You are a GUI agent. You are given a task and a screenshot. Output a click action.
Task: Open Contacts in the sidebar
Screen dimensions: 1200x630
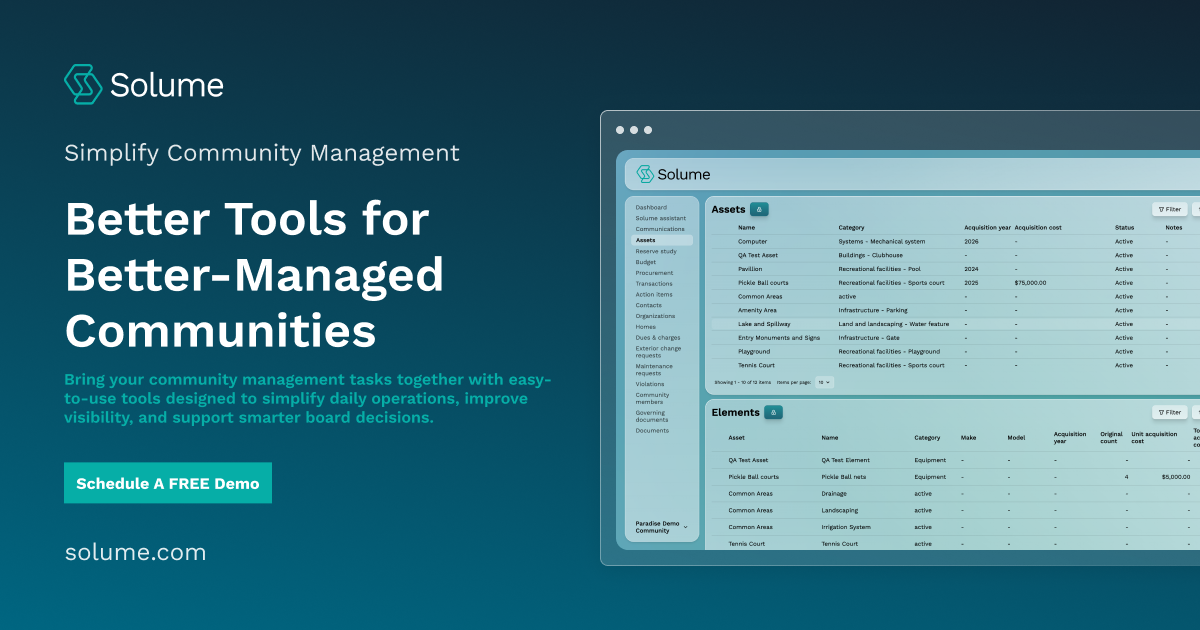point(649,305)
